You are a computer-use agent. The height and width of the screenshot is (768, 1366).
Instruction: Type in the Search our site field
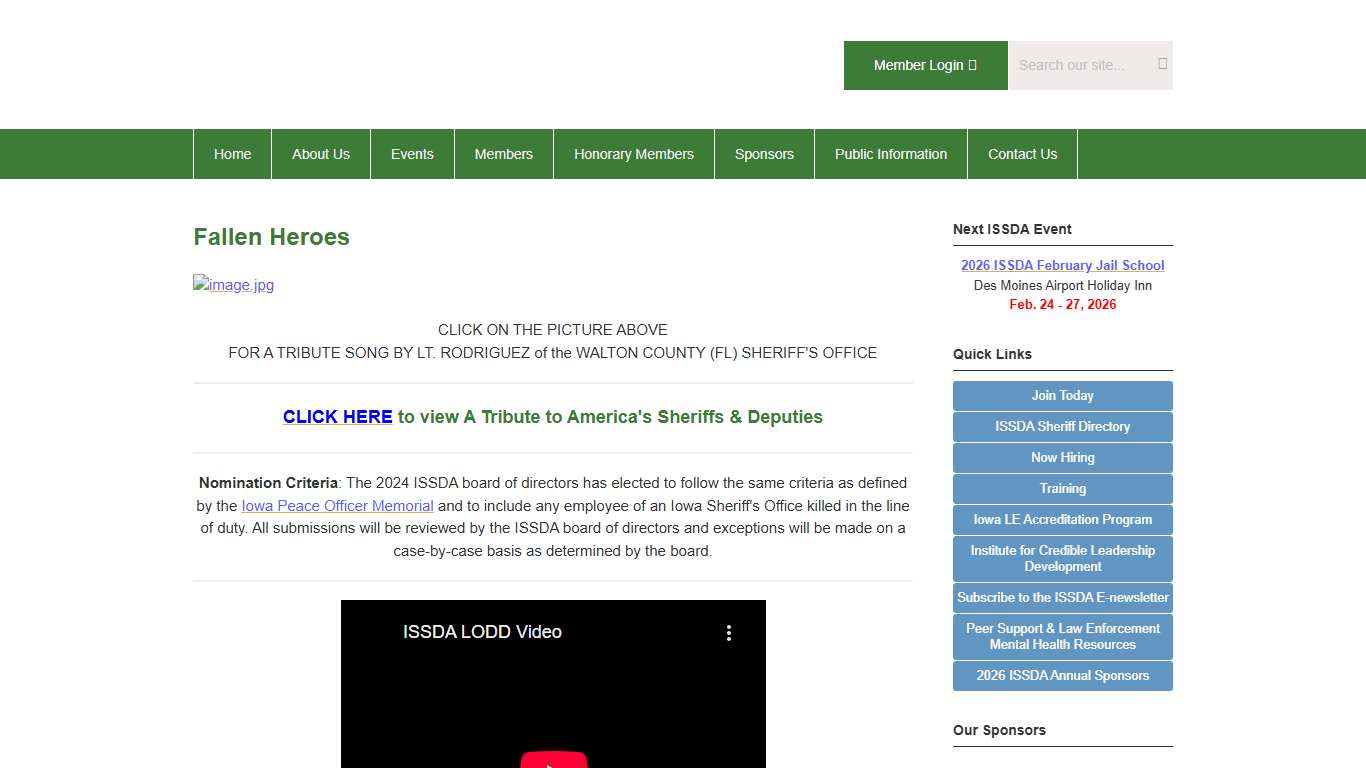click(x=1080, y=65)
